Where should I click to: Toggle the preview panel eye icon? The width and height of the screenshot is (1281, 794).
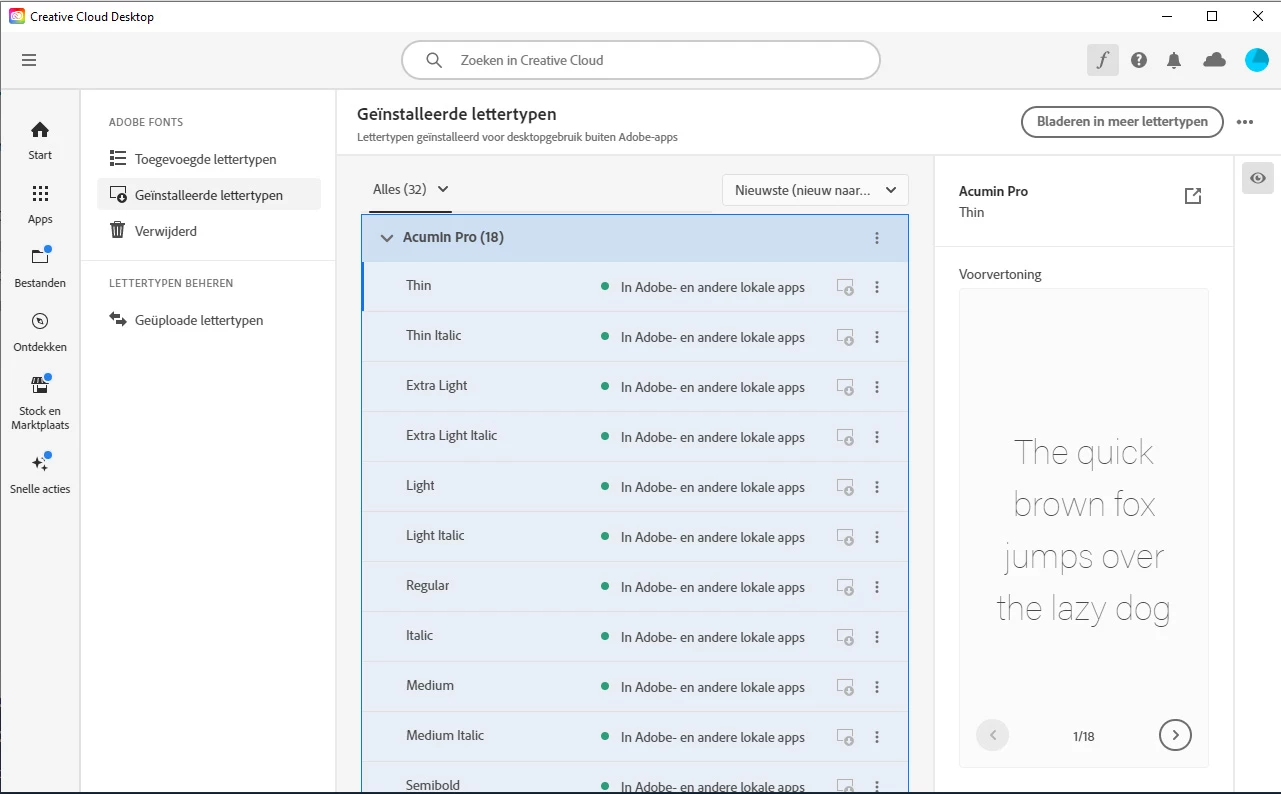point(1258,178)
